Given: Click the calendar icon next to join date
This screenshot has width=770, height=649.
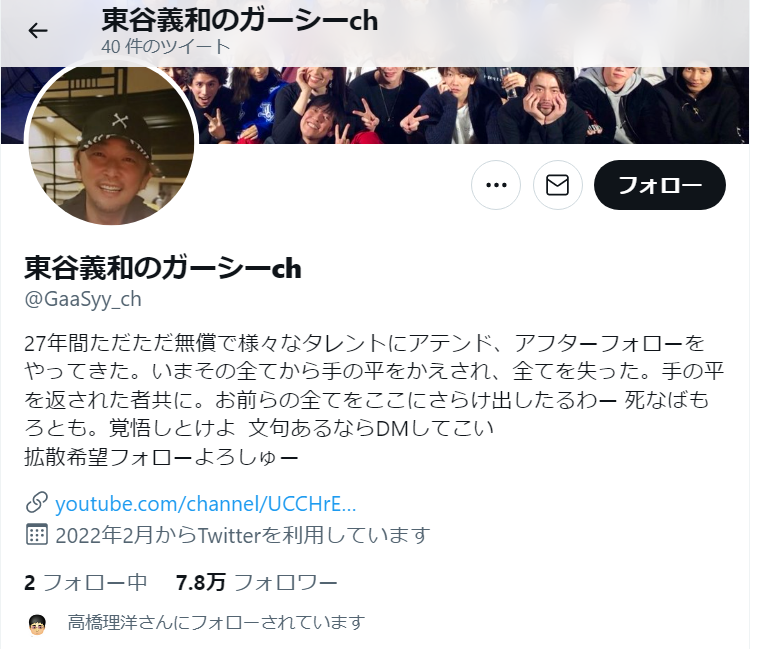Looking at the screenshot, I should pyautogui.click(x=37, y=535).
